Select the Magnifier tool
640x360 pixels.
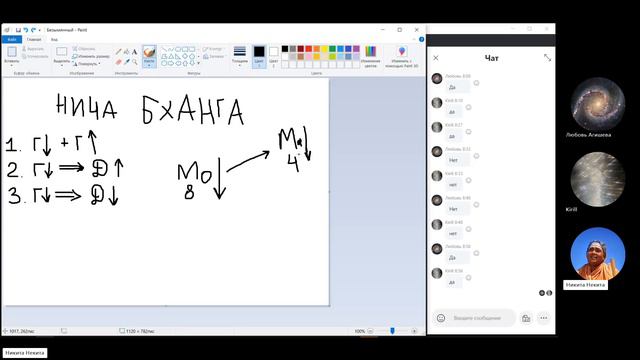tap(134, 62)
